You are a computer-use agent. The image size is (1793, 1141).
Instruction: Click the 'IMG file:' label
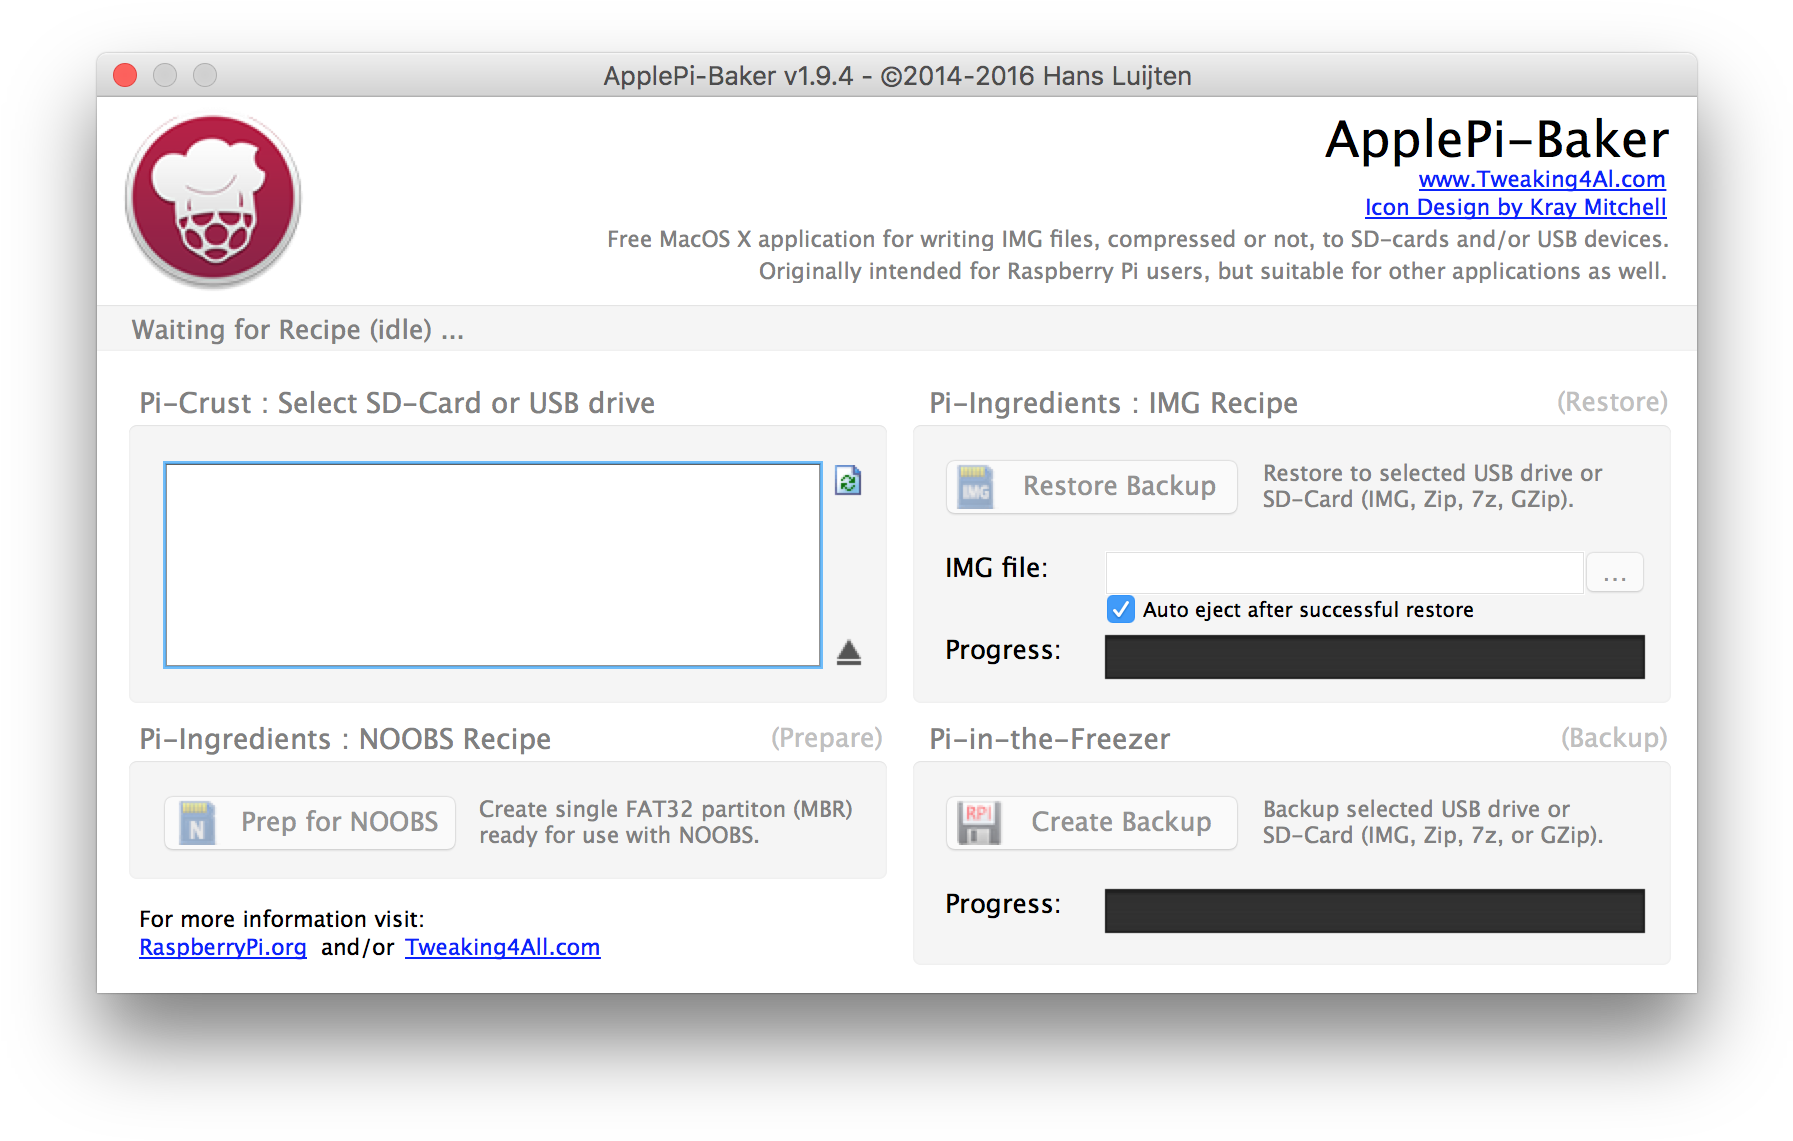pos(996,568)
